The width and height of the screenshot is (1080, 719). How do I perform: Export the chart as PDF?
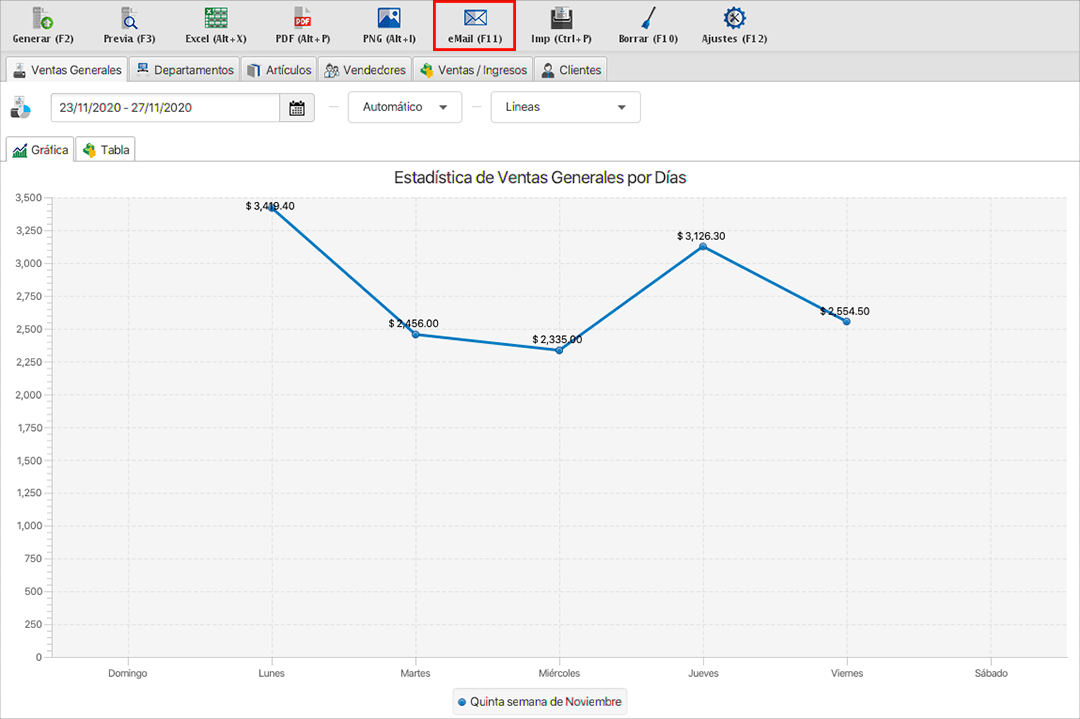tap(303, 18)
